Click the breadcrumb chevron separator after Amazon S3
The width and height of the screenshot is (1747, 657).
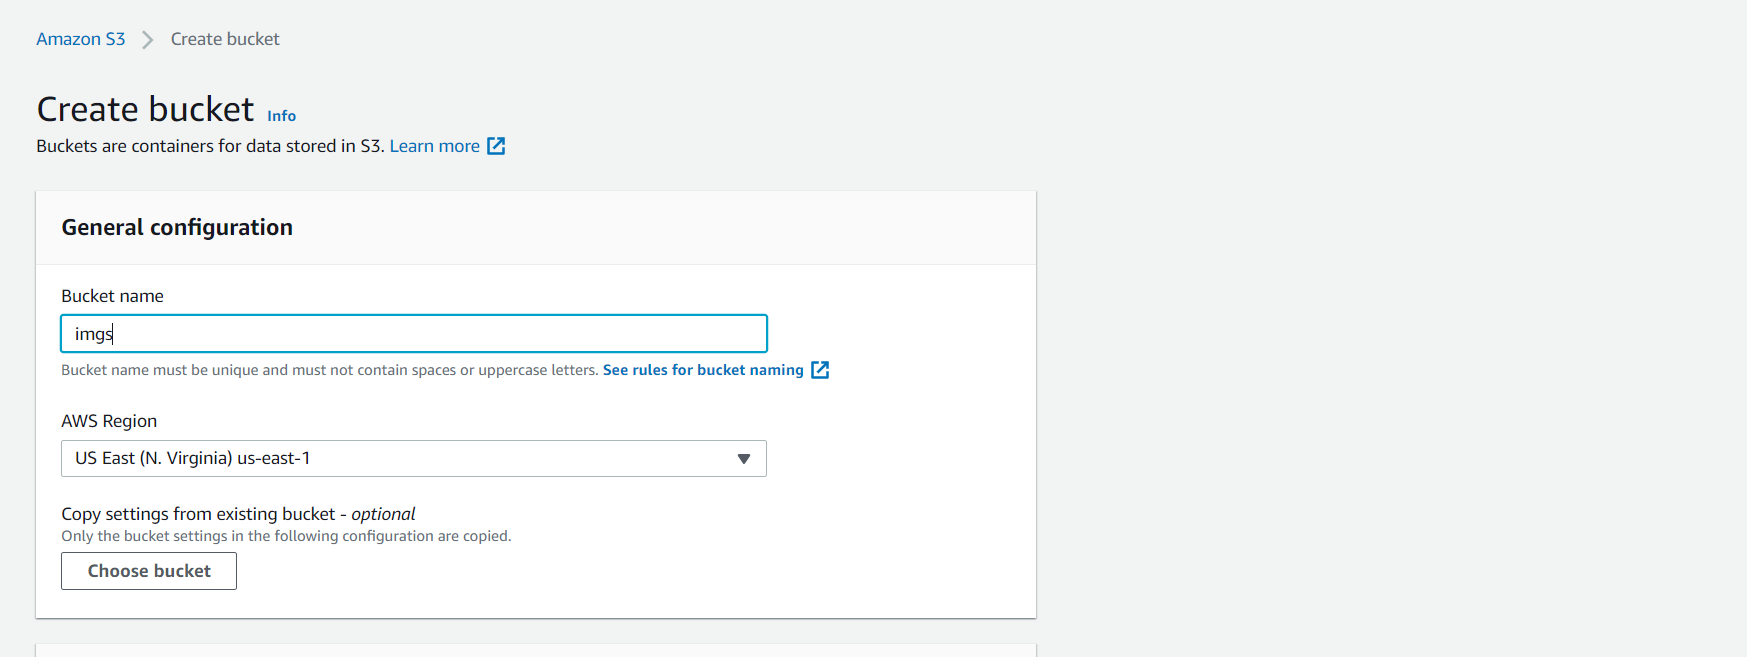coord(148,40)
